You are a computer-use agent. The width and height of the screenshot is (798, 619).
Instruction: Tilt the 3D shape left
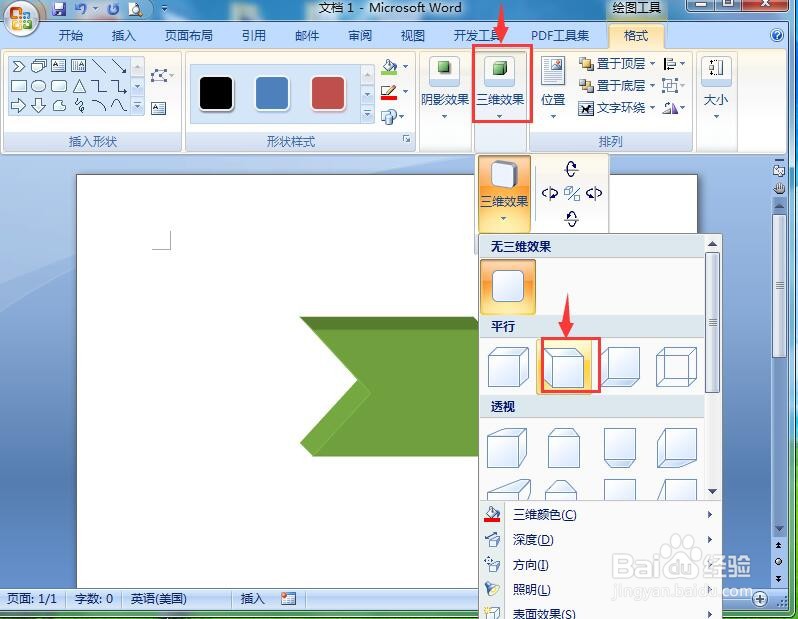pyautogui.click(x=550, y=193)
